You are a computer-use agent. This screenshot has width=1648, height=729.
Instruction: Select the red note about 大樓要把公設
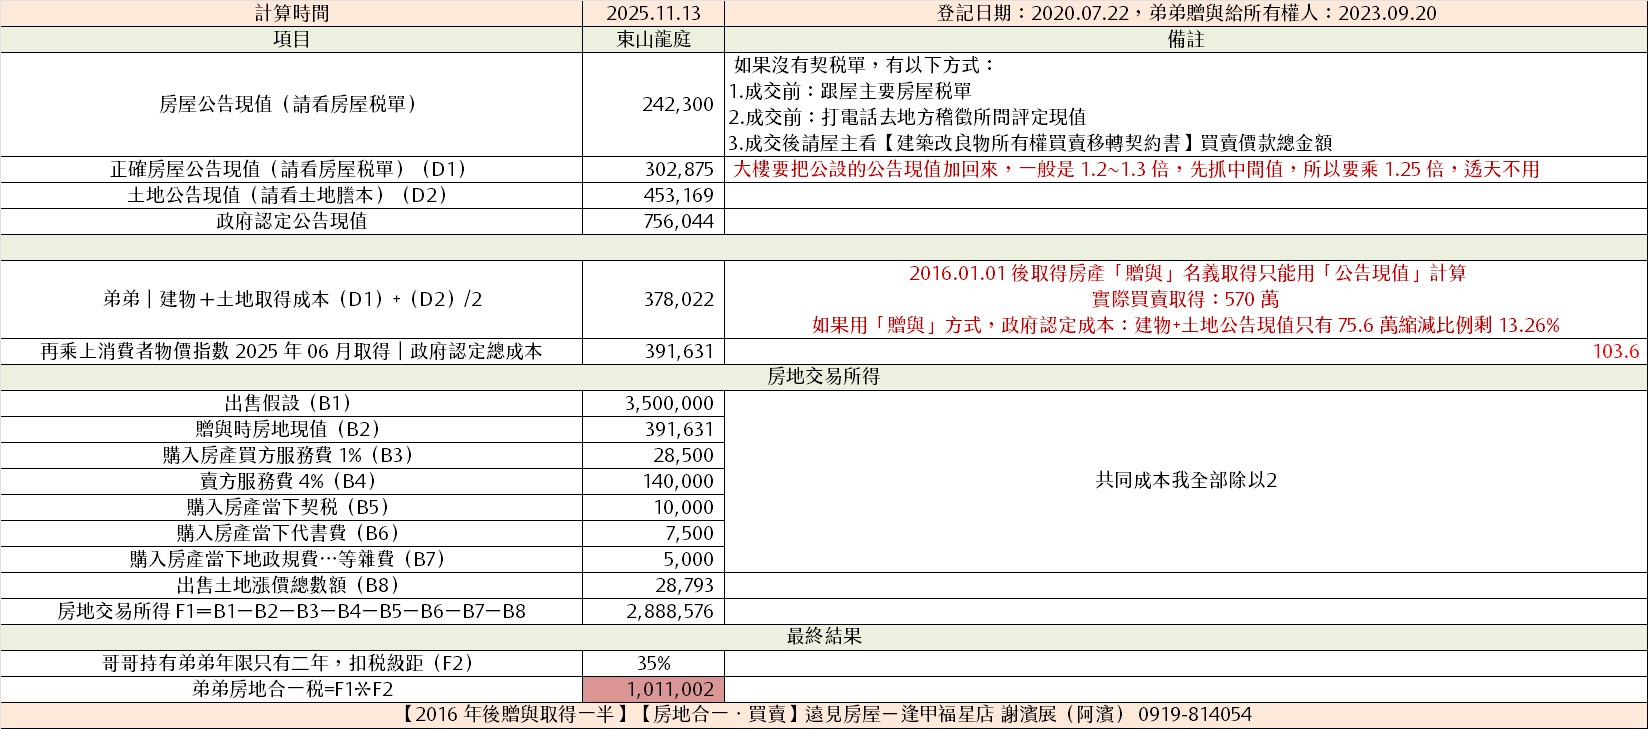pos(1136,169)
